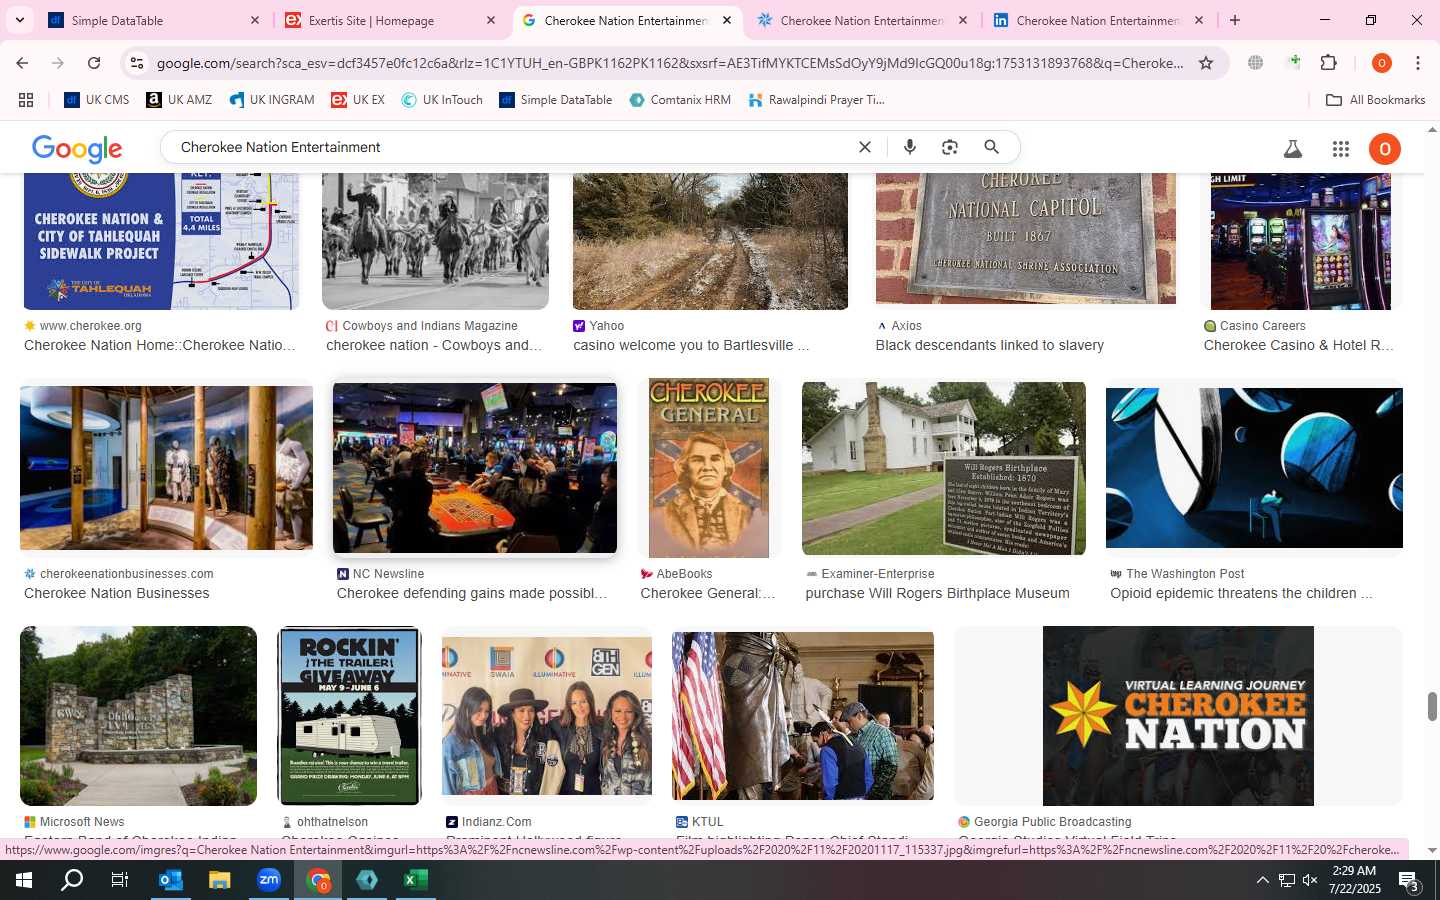The height and width of the screenshot is (900, 1440).
Task: View site information icon in address bar
Action: point(137,63)
